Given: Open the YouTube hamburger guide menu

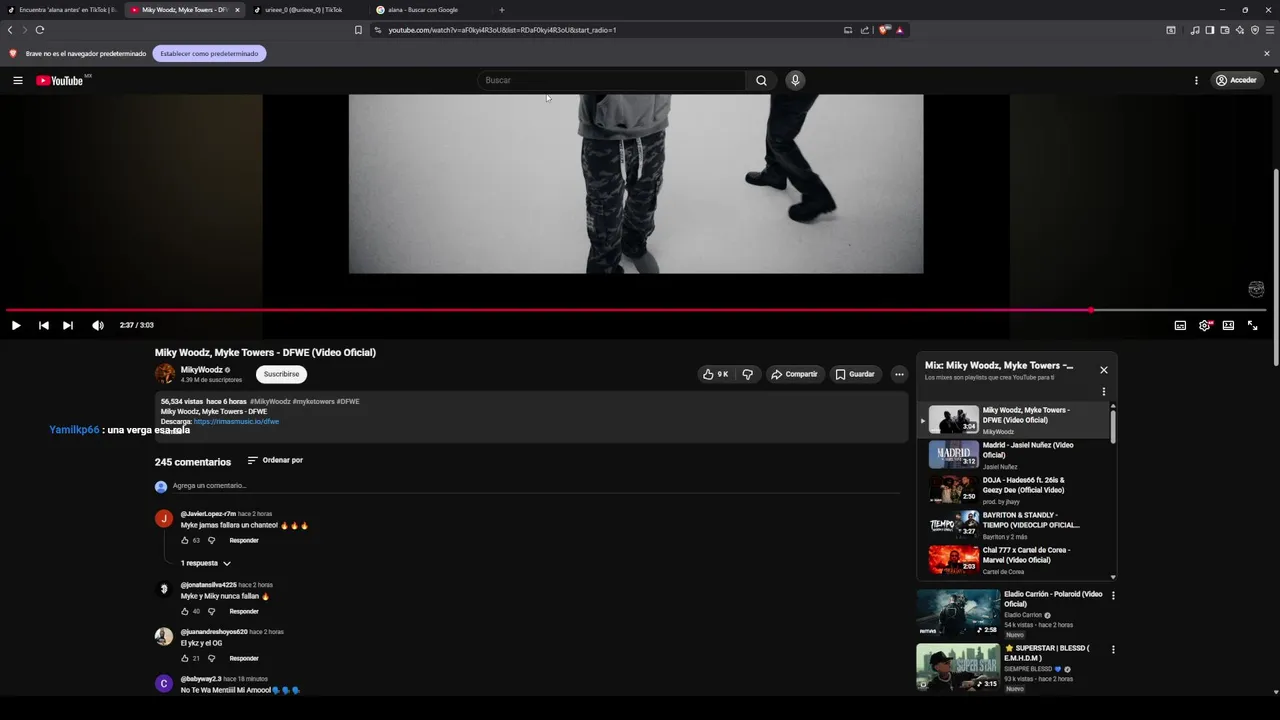Looking at the screenshot, I should click(x=17, y=80).
